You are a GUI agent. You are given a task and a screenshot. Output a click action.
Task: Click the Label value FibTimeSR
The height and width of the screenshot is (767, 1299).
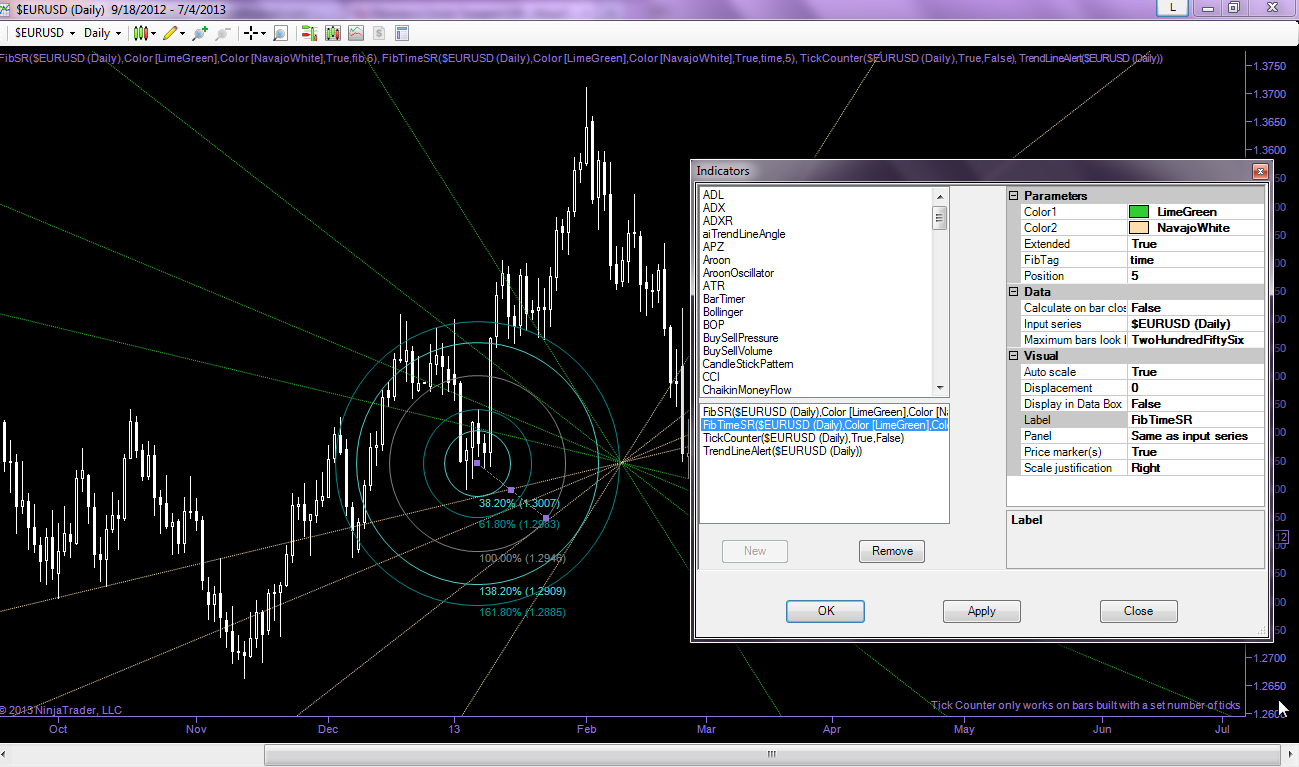pos(1195,420)
